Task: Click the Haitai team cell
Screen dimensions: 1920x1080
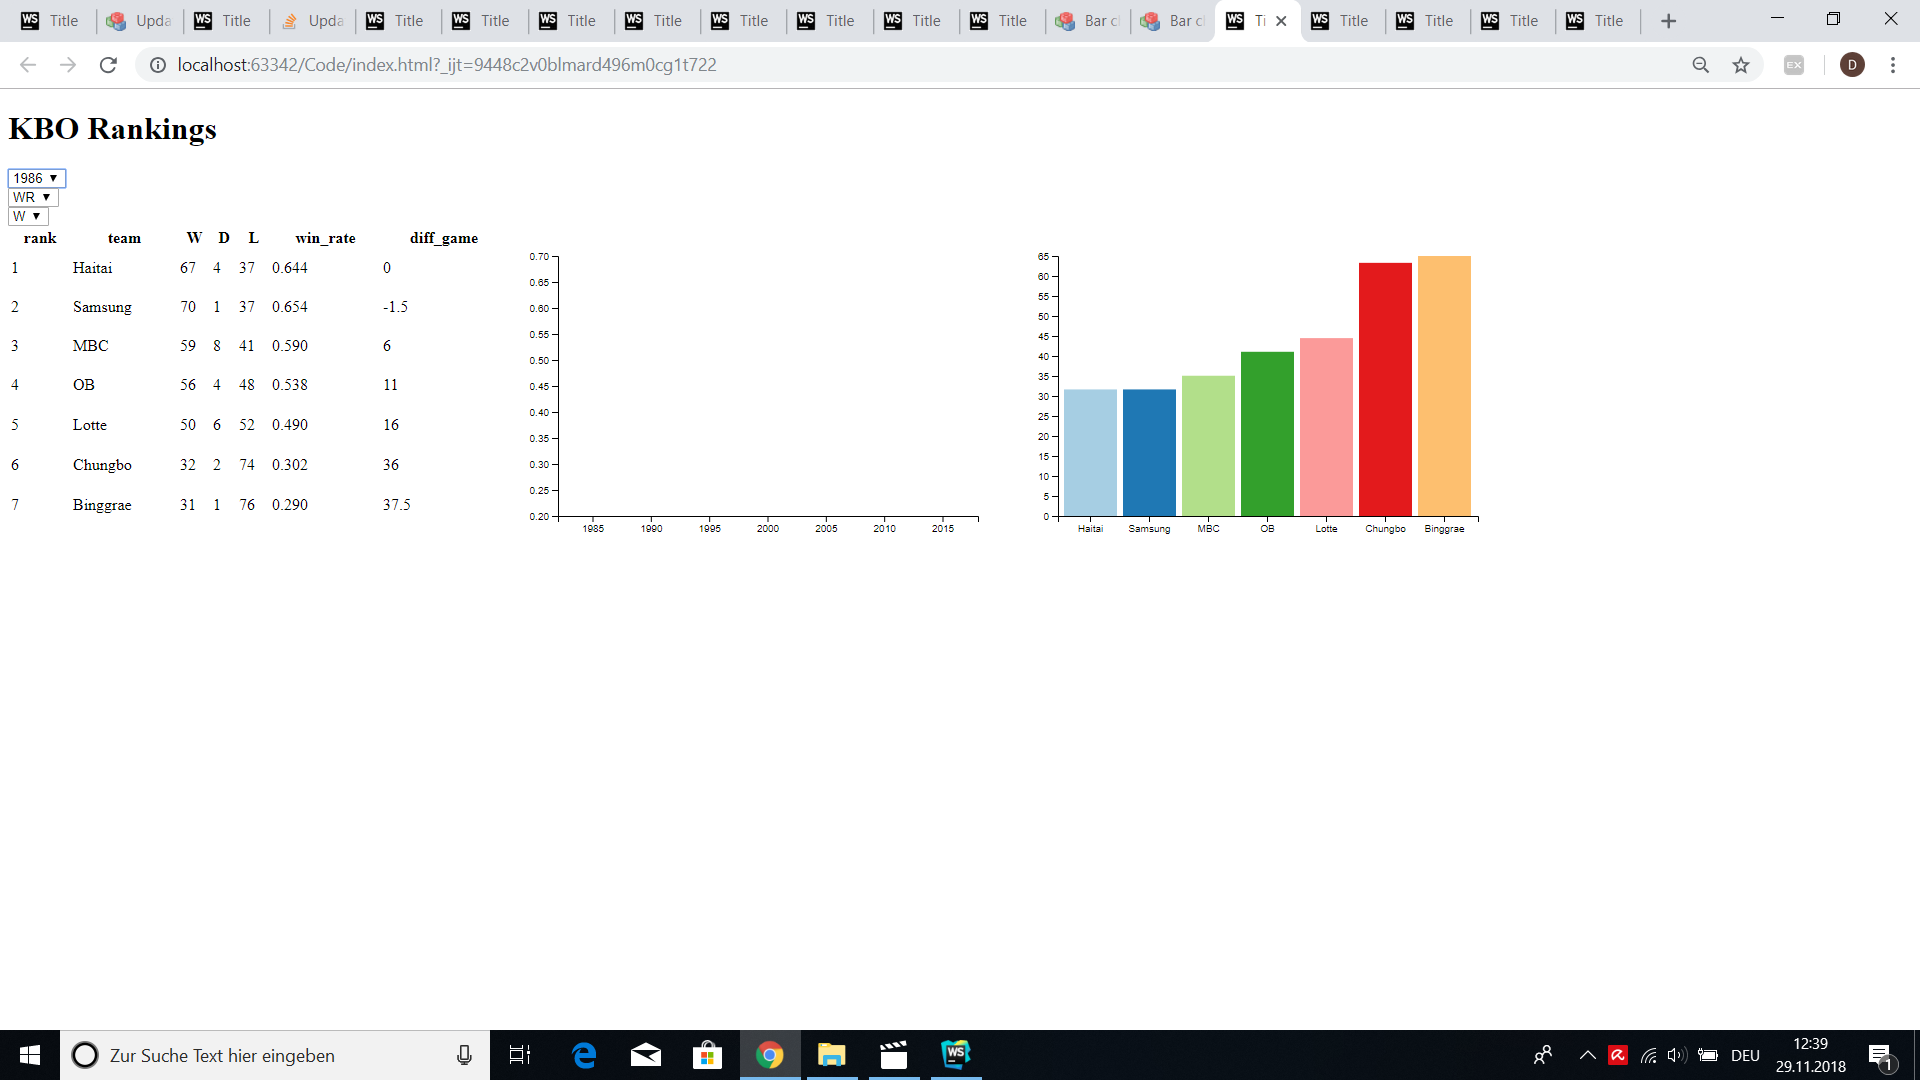Action: [x=92, y=268]
